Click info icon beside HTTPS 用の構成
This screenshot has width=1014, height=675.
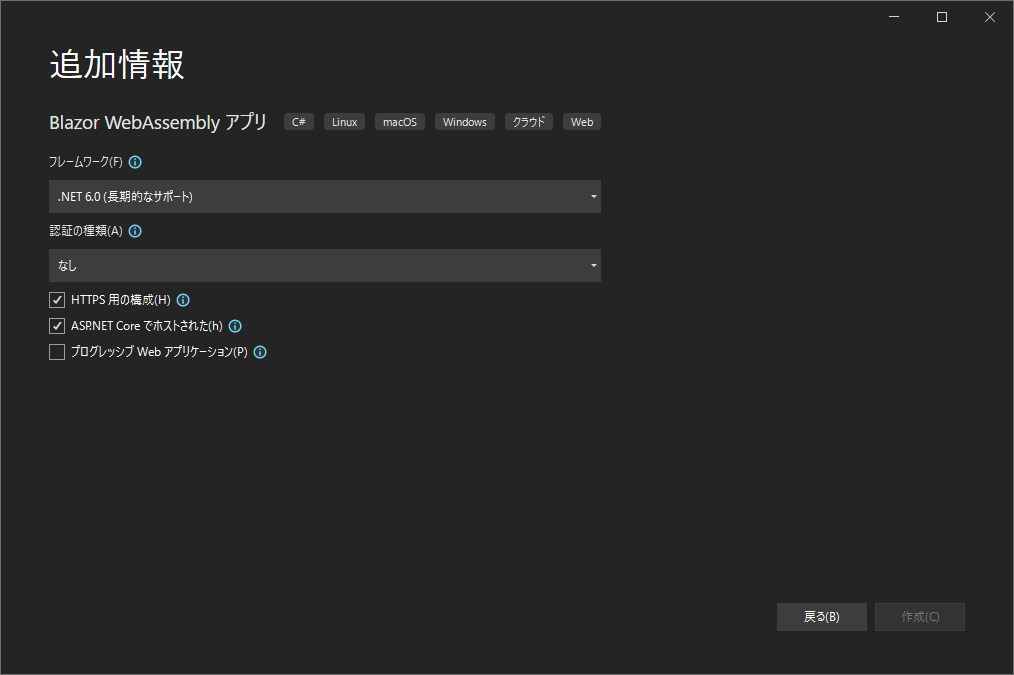pos(183,300)
